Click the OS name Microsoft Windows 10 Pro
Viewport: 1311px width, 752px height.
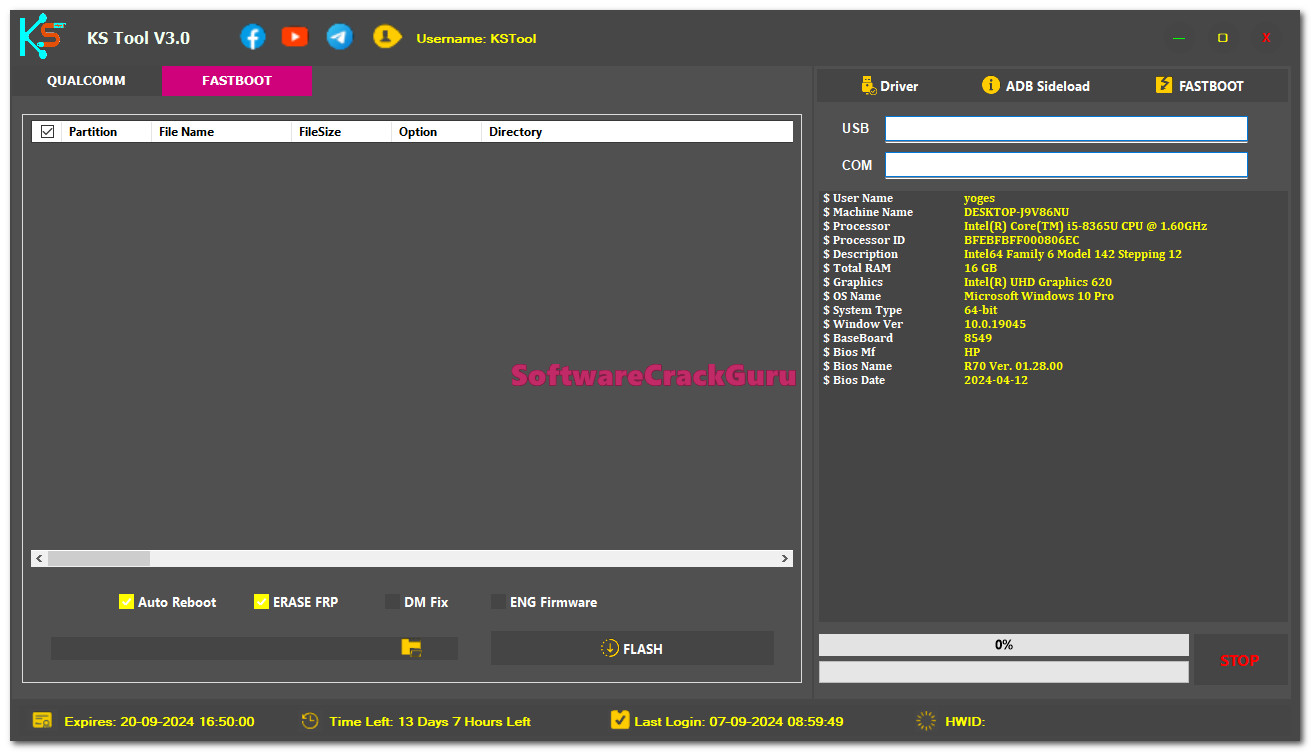point(1038,296)
